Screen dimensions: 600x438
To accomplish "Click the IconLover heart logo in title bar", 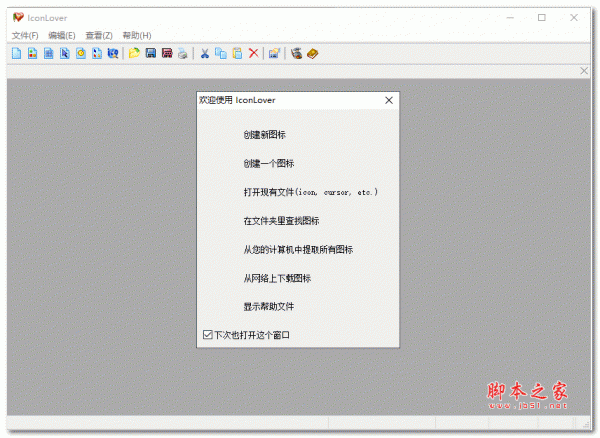I will [18, 18].
